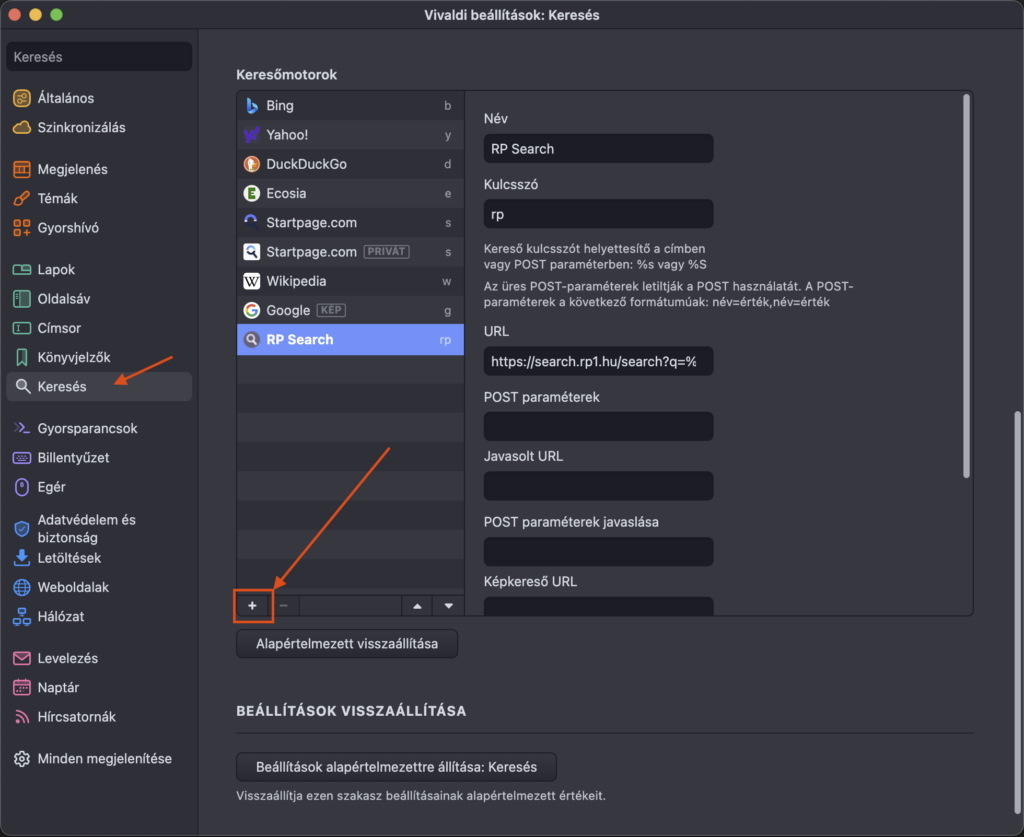Click Alapértelmezett visszaállítása button
Image resolution: width=1024 pixels, height=837 pixels.
coord(347,644)
